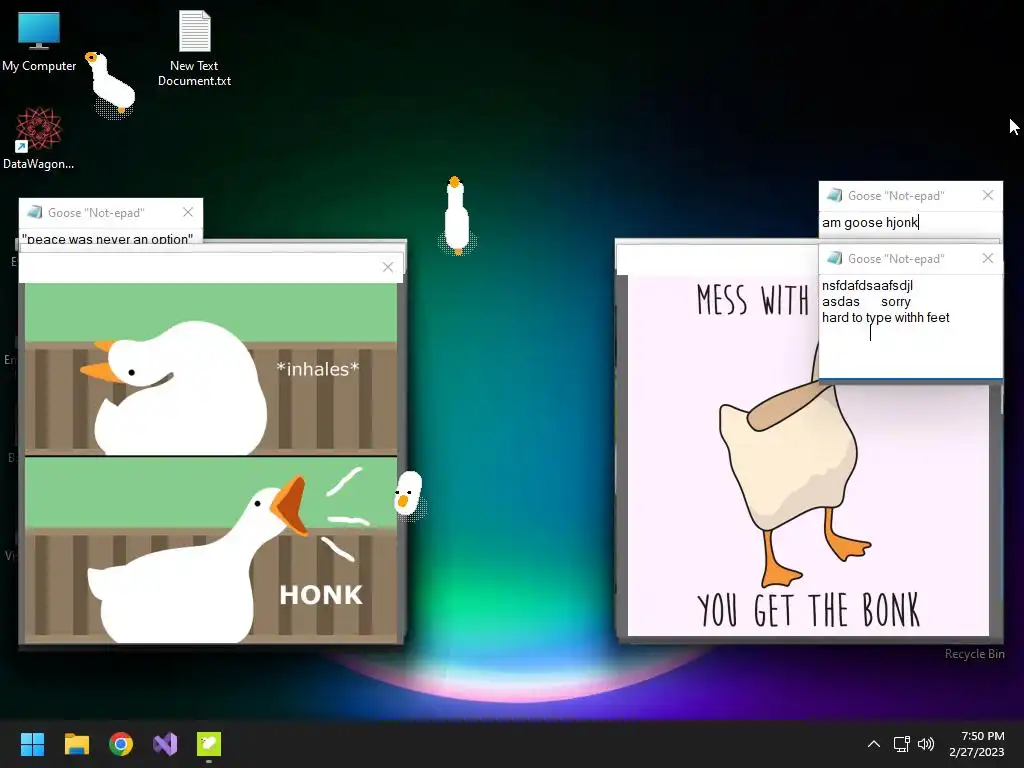
Task: Click the HONK goose meme image
Action: [210, 463]
